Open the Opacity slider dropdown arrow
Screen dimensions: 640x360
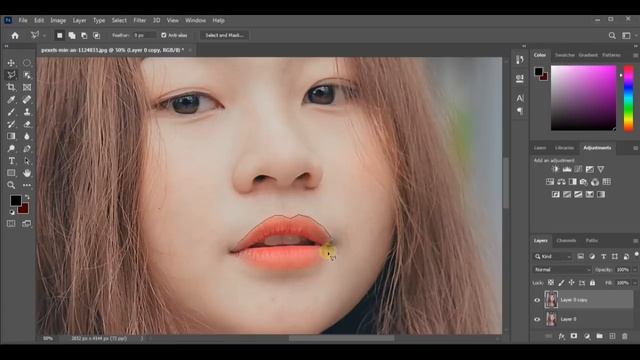point(635,270)
